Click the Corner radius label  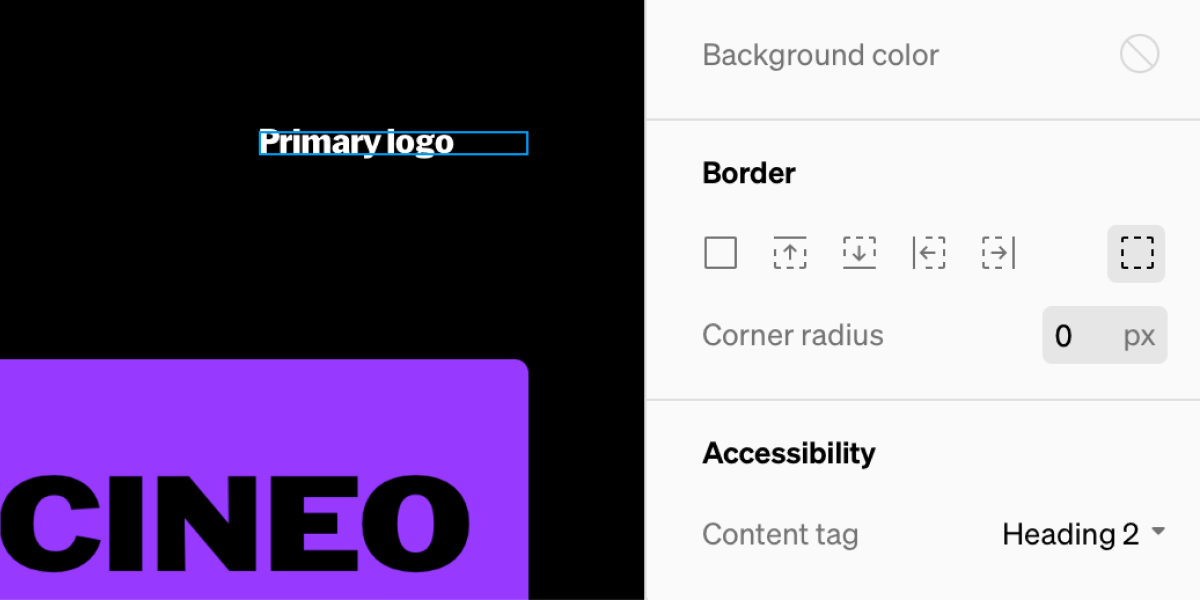click(x=793, y=335)
